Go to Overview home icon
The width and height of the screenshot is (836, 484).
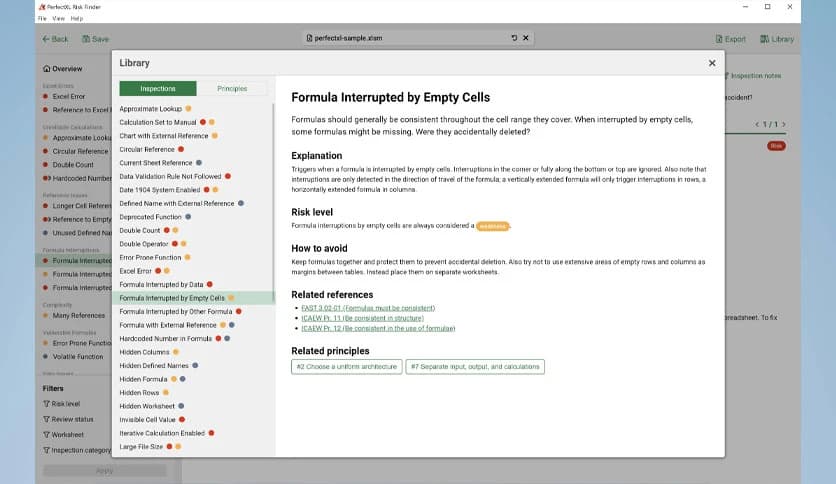62,69
